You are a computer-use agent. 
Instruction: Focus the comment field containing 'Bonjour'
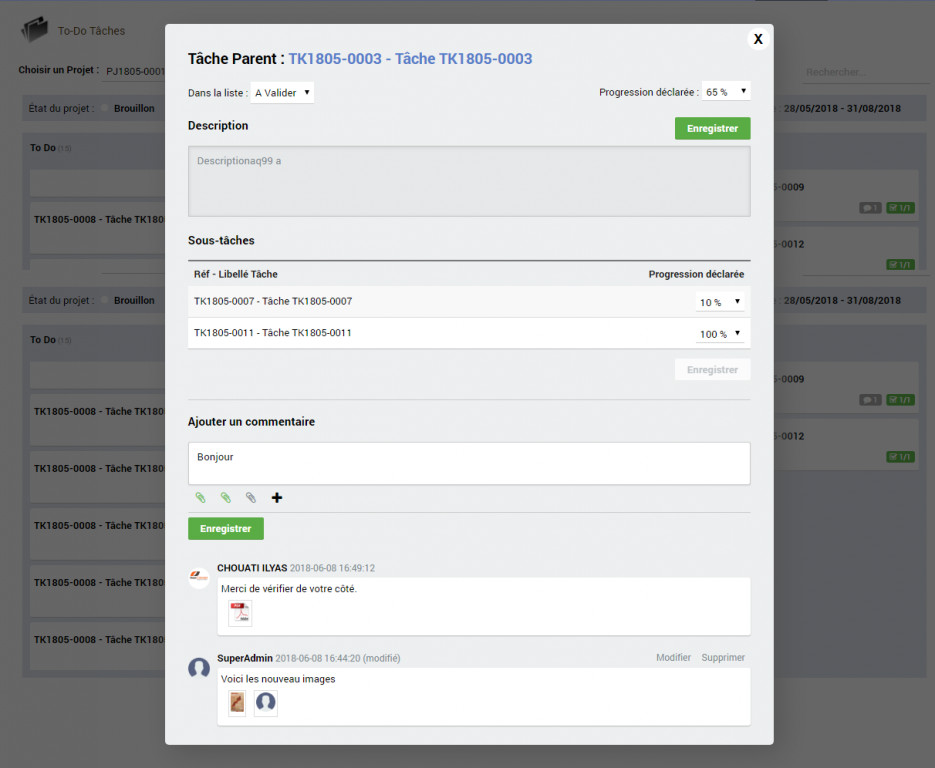(x=468, y=463)
